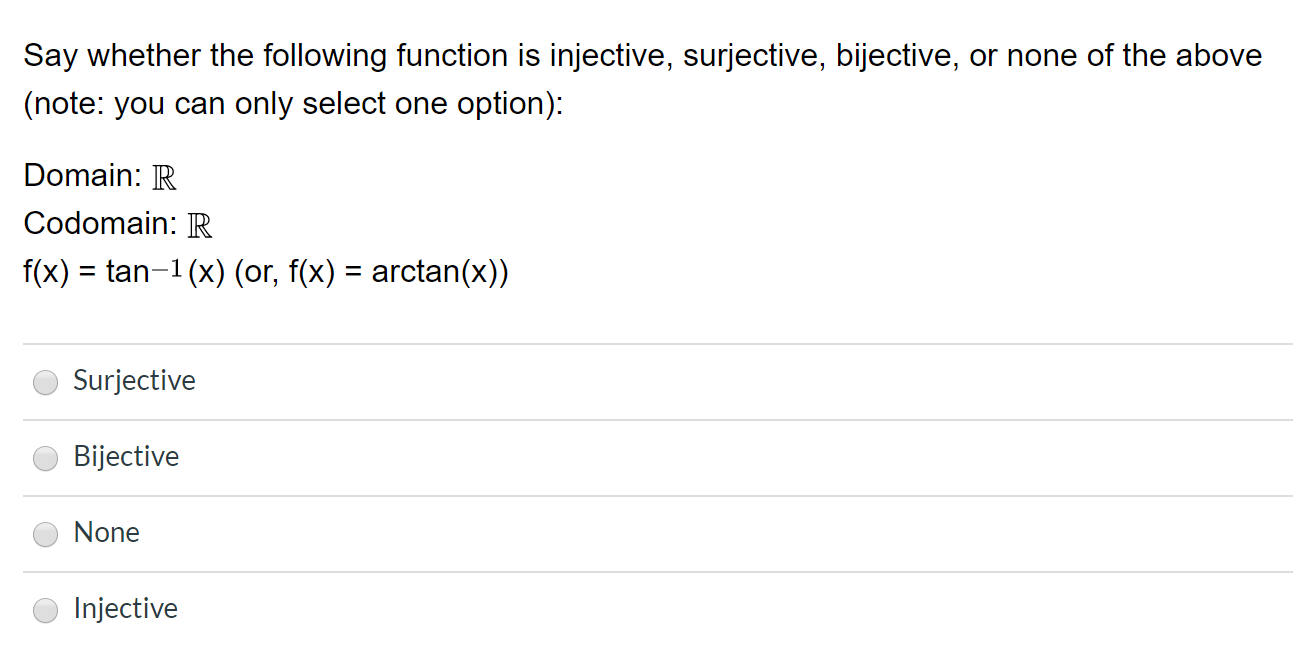Select the Surjective radio button
The height and width of the screenshot is (668, 1316).
[x=45, y=382]
